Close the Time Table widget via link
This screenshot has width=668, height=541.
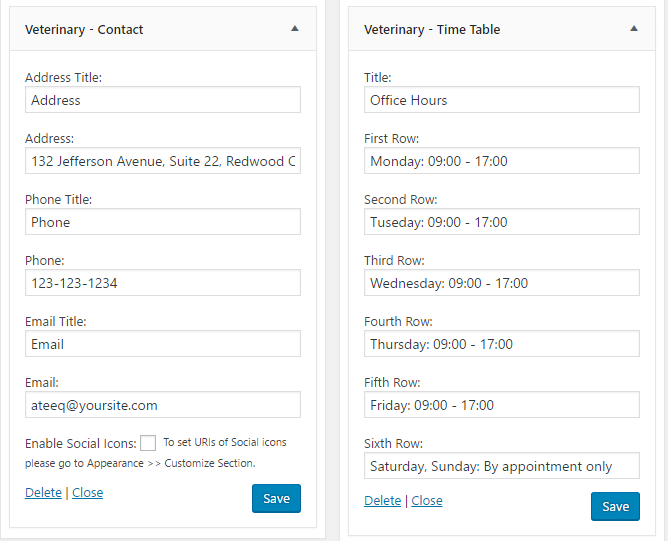point(426,500)
